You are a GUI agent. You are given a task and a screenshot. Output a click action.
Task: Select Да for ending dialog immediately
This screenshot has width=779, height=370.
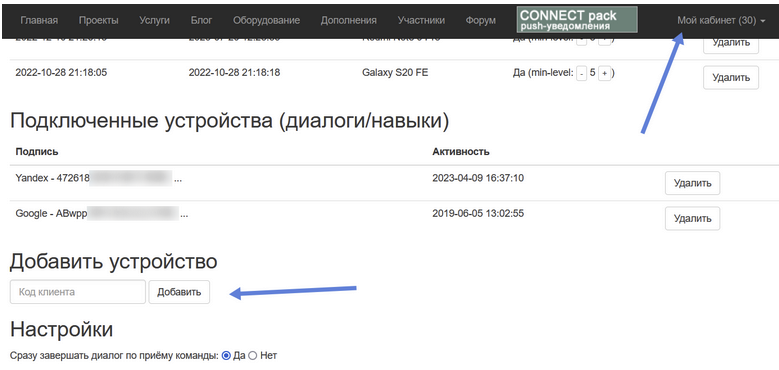coord(227,356)
